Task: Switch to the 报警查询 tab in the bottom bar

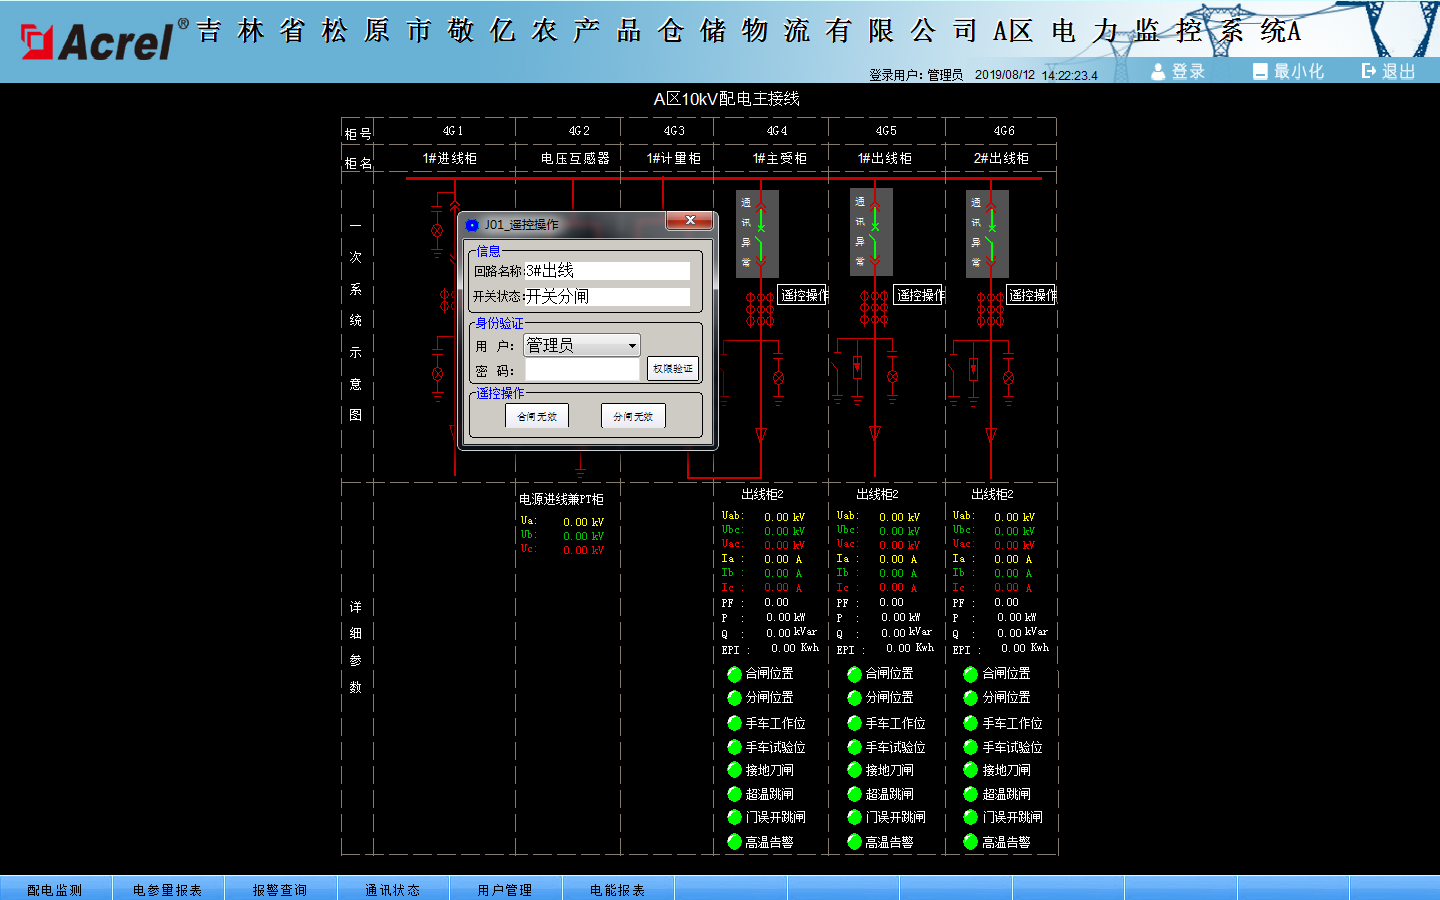Action: pos(280,889)
